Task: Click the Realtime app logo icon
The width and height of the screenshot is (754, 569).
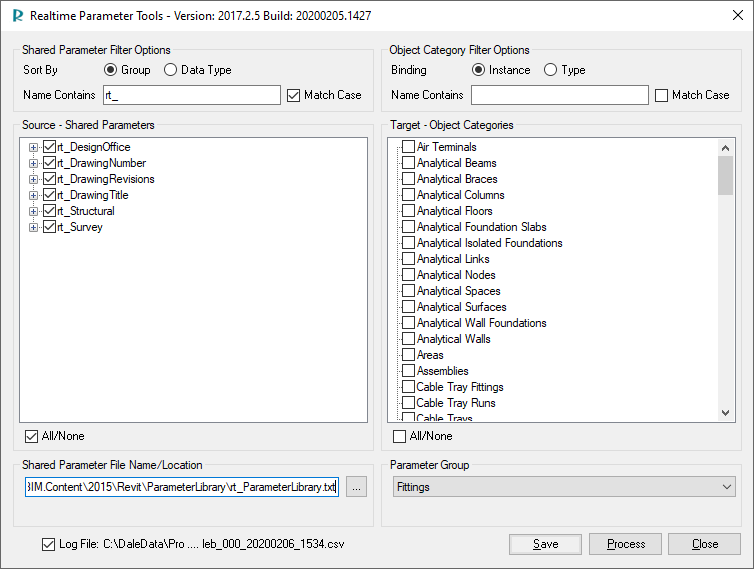Action: pyautogui.click(x=18, y=16)
